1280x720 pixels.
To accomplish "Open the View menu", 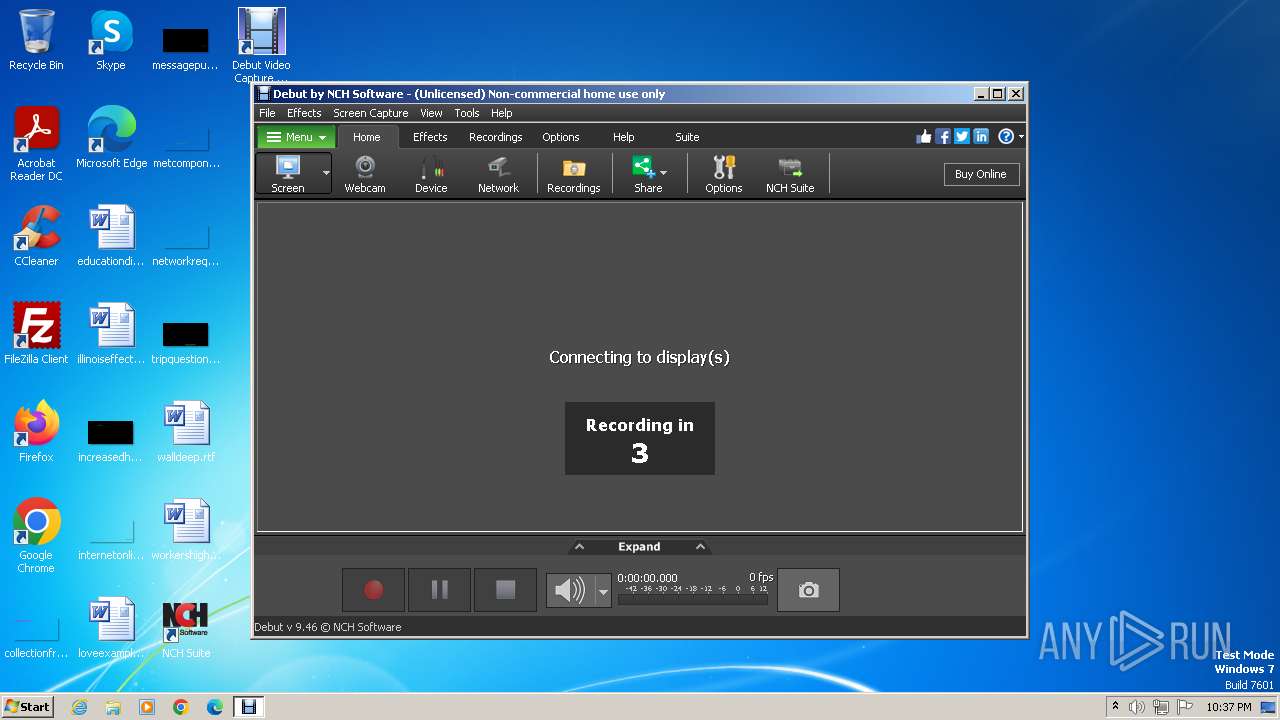I will click(431, 113).
